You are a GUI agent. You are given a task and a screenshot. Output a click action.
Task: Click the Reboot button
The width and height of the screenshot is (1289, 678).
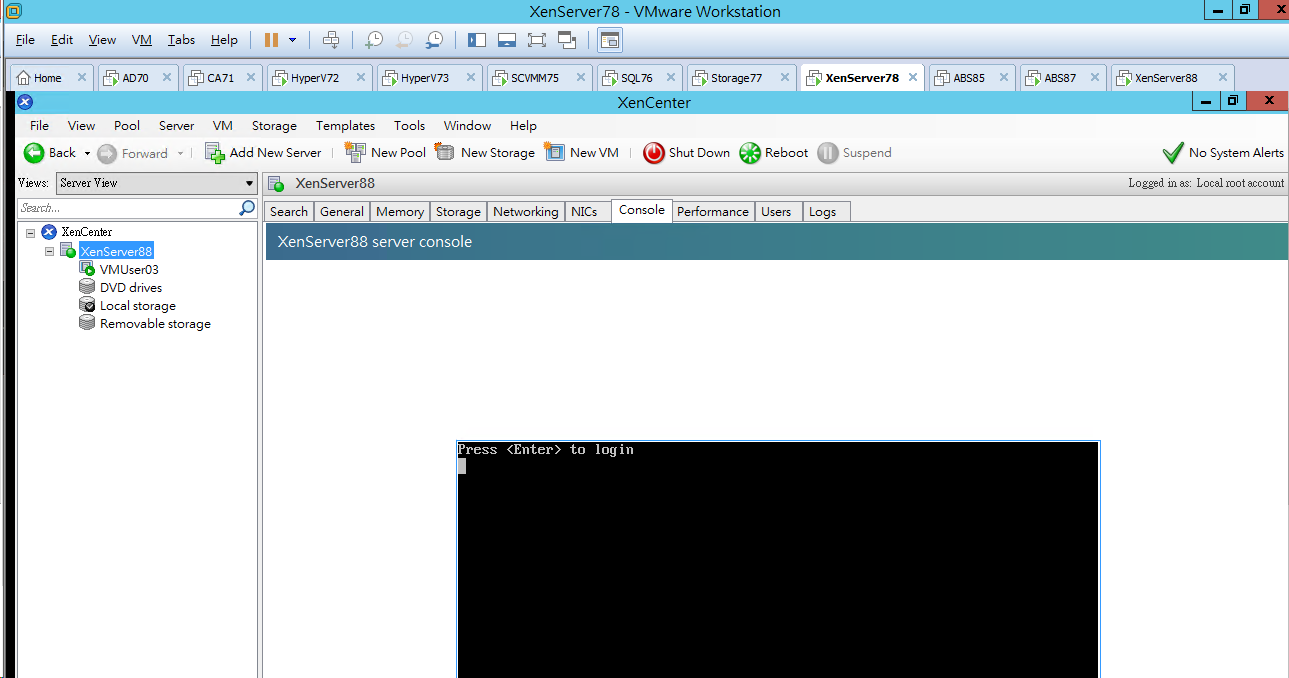coord(774,153)
